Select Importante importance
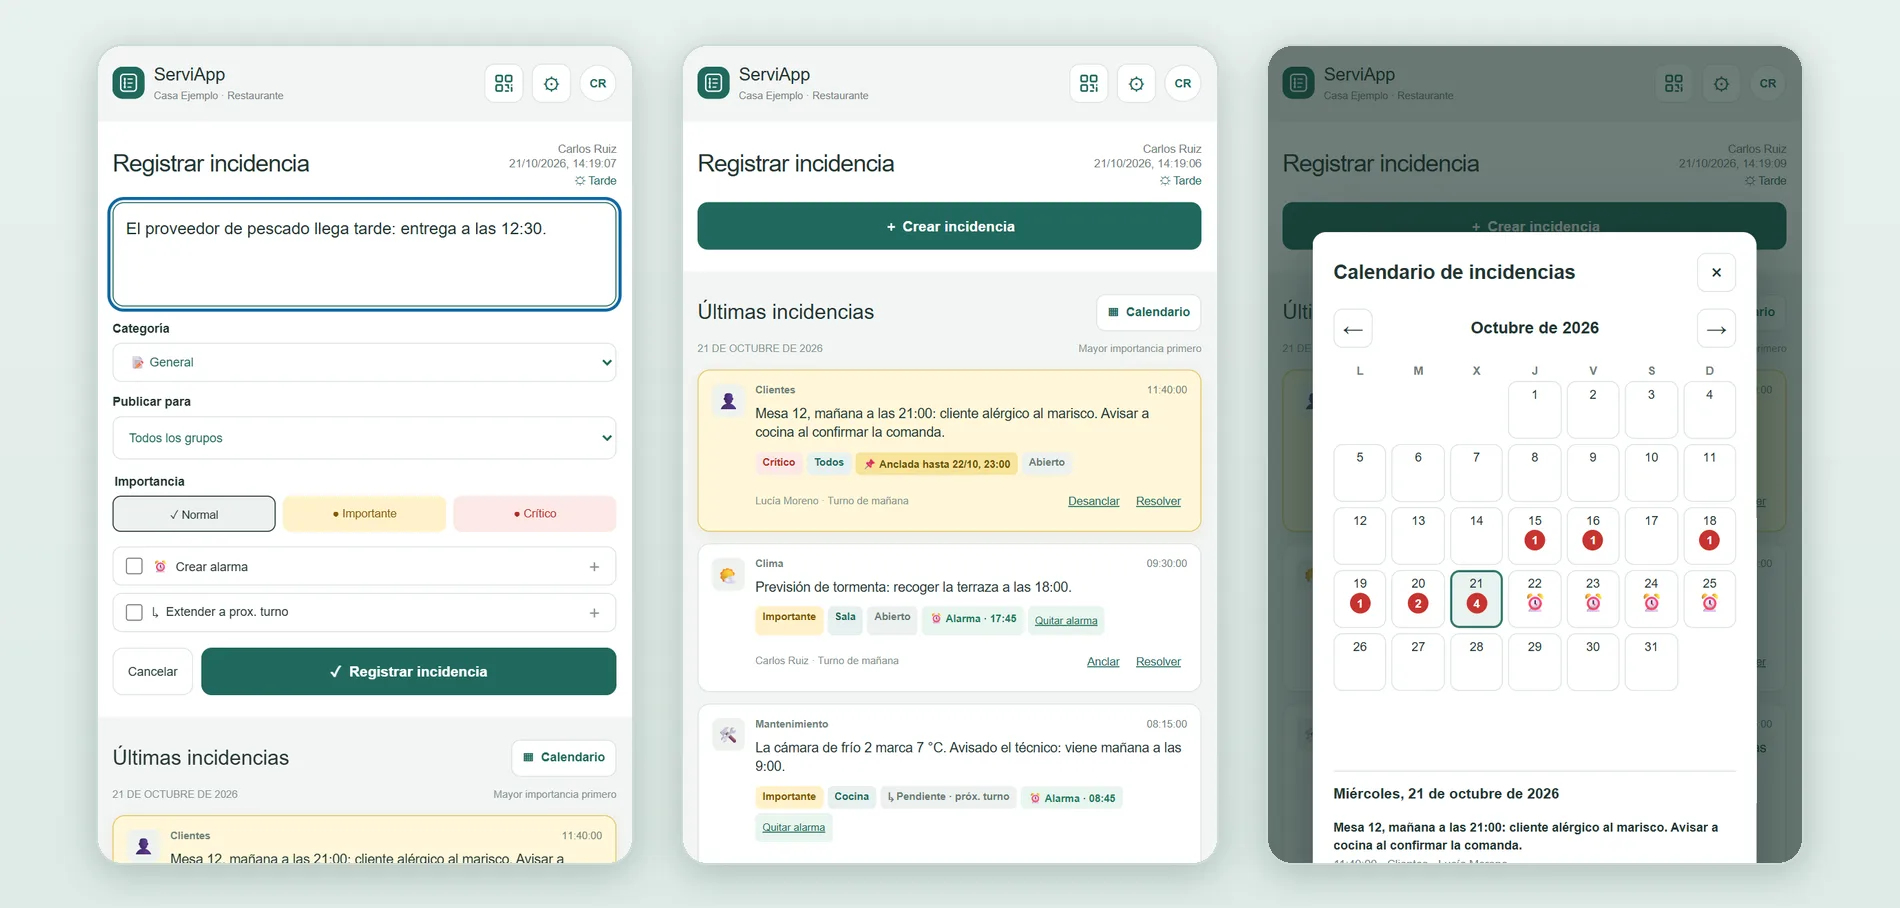 [x=364, y=514]
